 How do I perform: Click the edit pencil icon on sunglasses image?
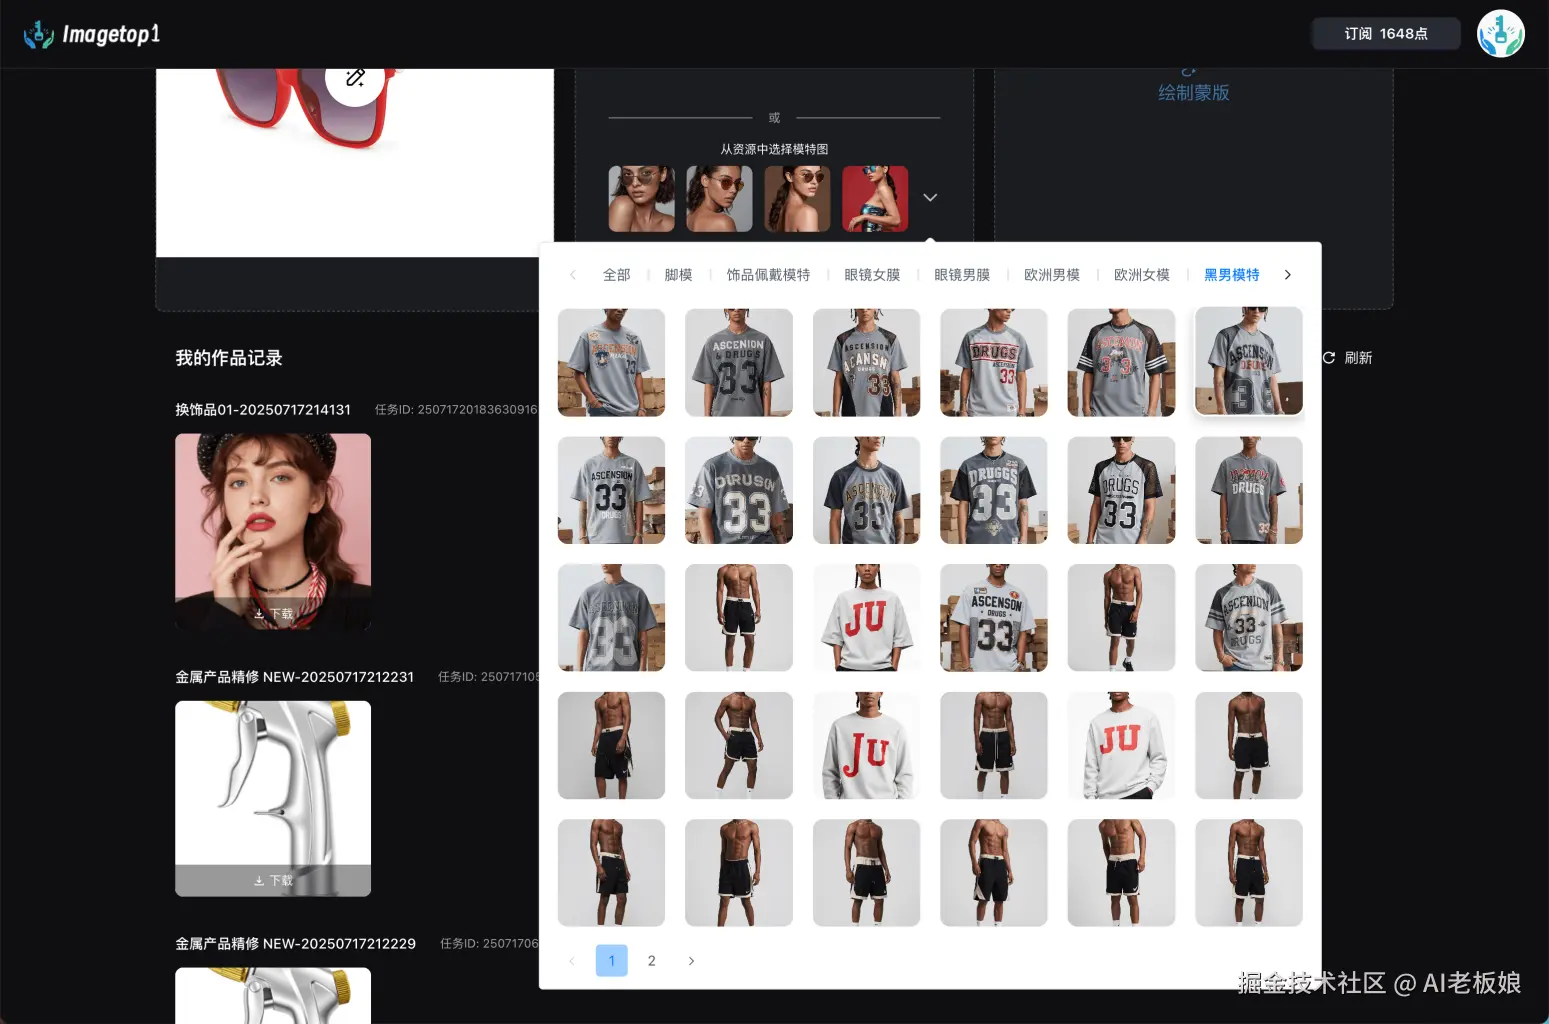point(355,78)
